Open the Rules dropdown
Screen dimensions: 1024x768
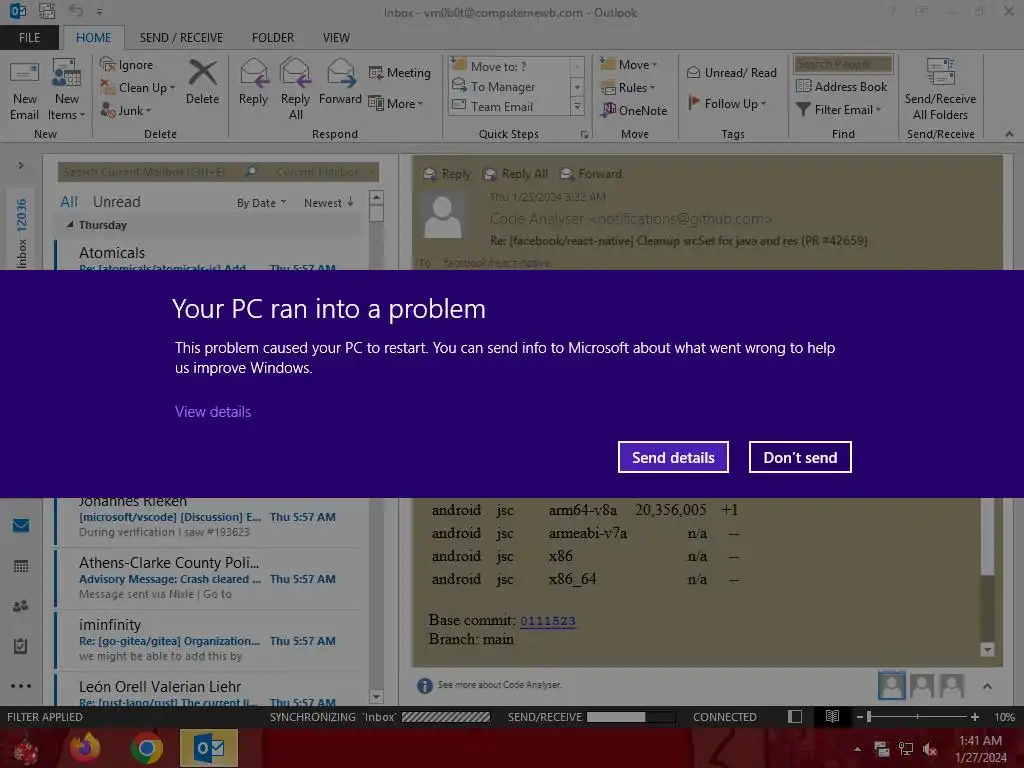(628, 88)
